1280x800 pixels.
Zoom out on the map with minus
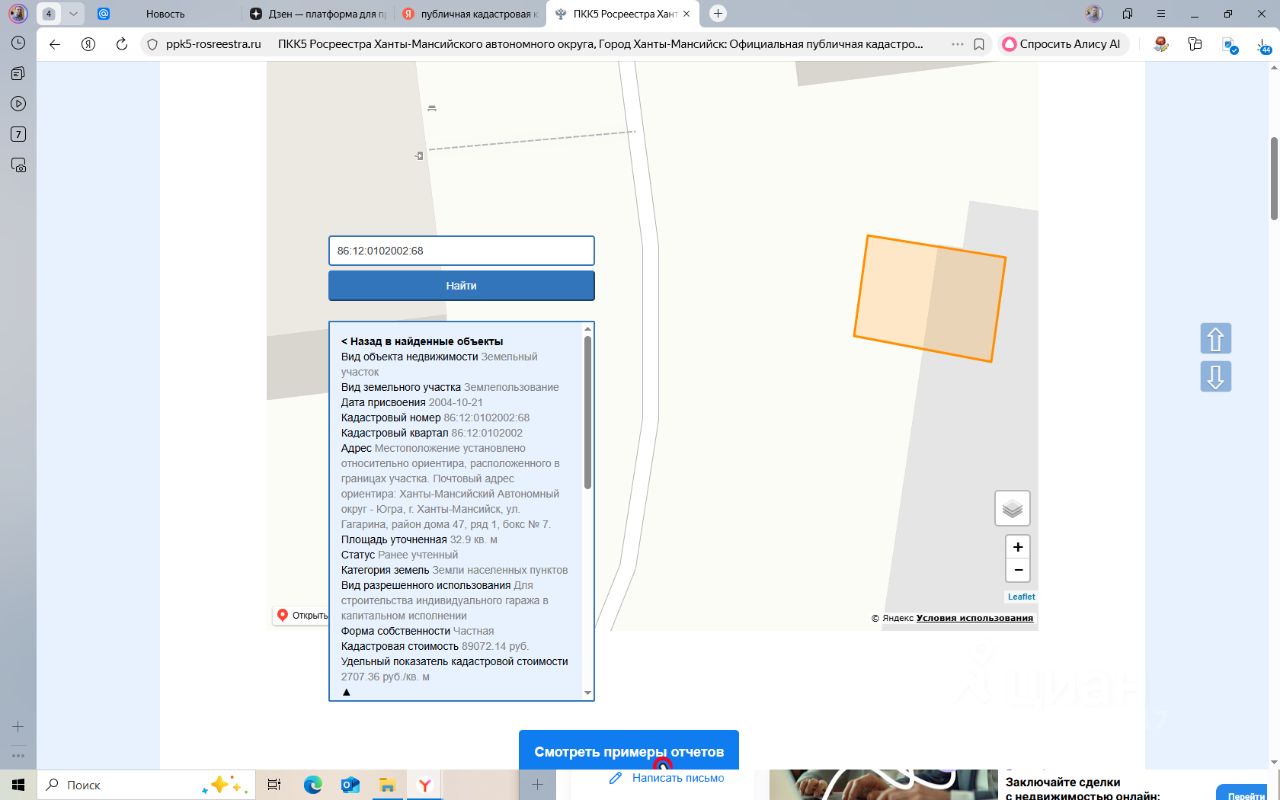pyautogui.click(x=1018, y=570)
